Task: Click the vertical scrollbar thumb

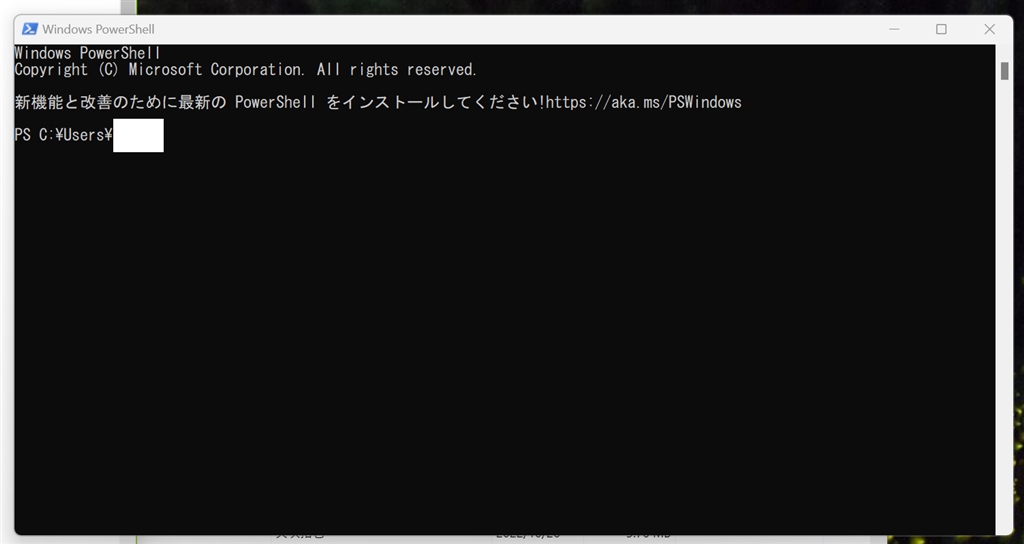Action: click(1004, 71)
